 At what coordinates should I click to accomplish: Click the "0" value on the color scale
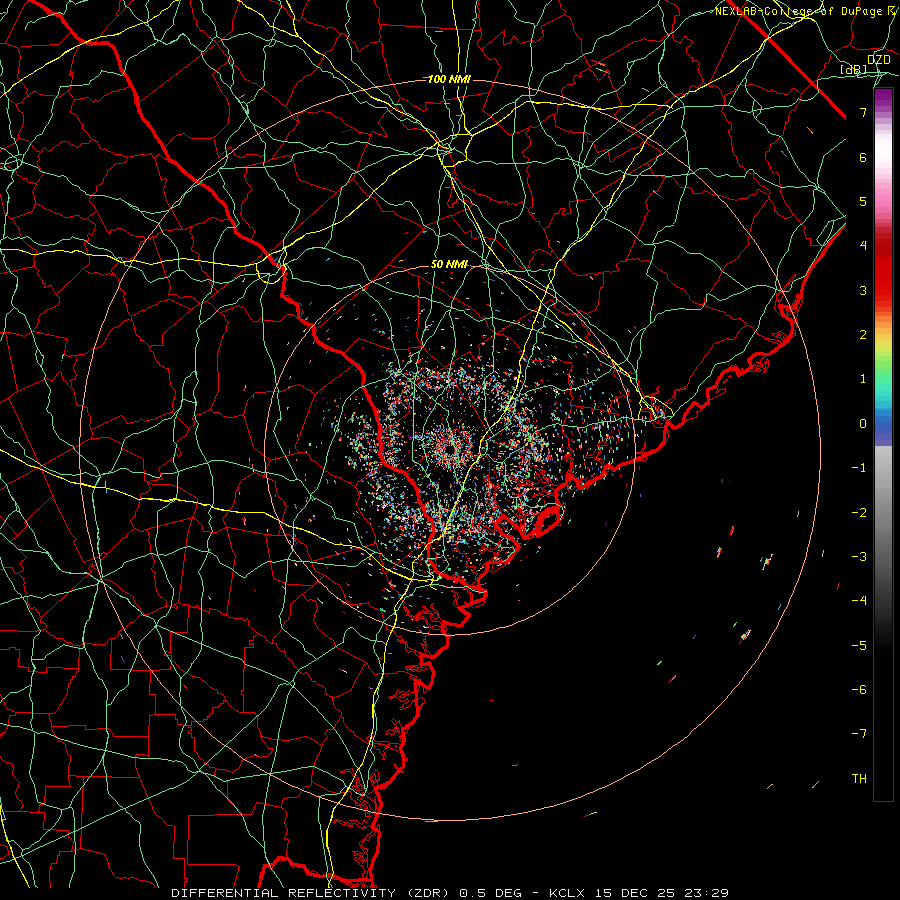coord(863,424)
